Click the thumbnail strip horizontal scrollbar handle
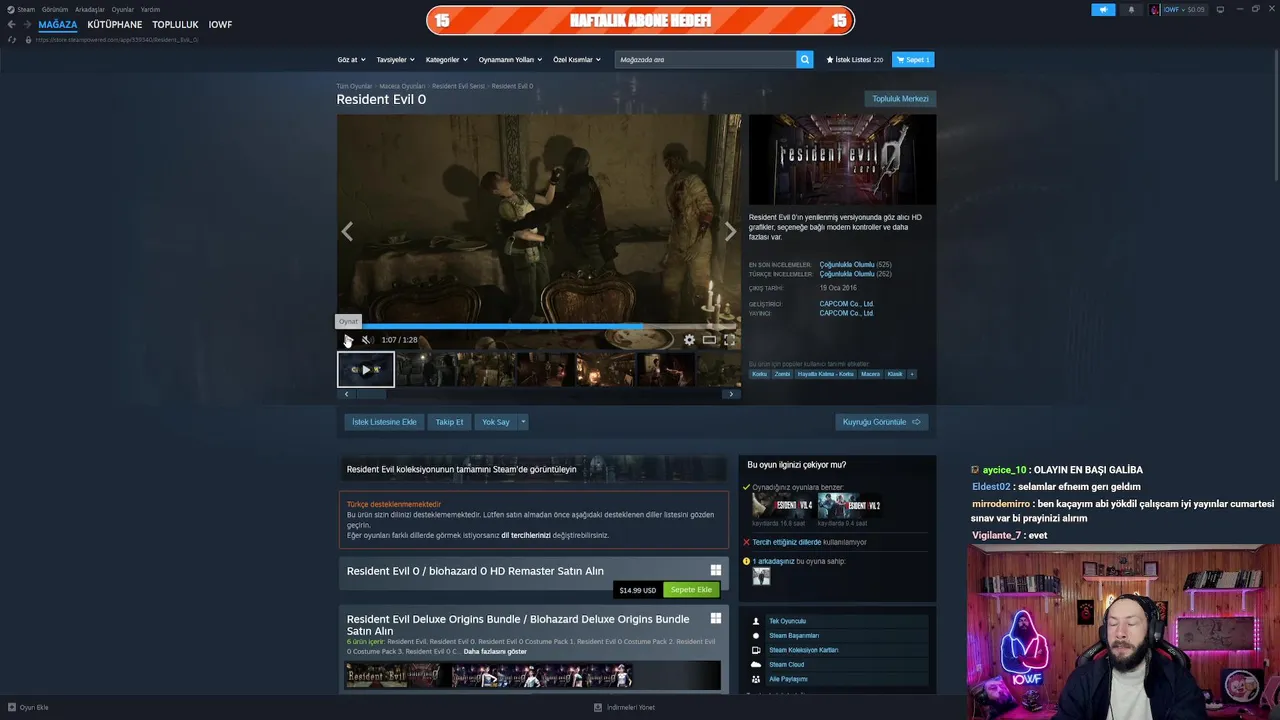 [x=371, y=394]
